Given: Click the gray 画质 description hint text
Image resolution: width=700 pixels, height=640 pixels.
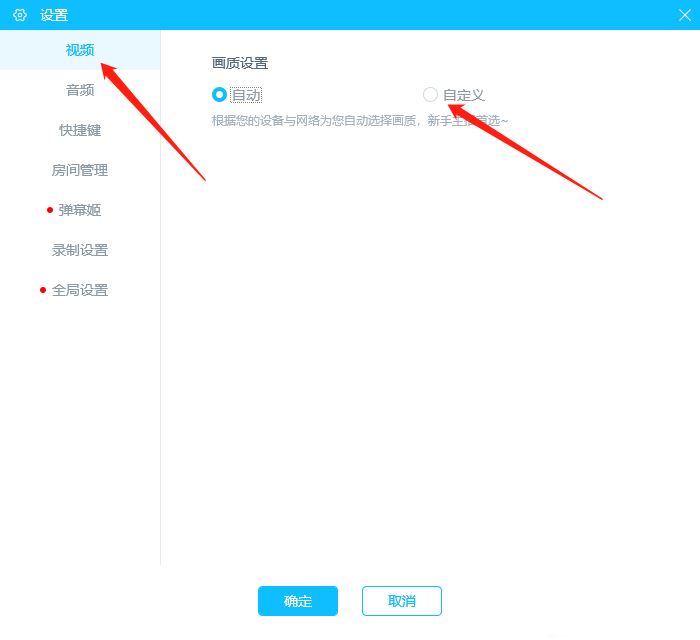Looking at the screenshot, I should click(360, 121).
